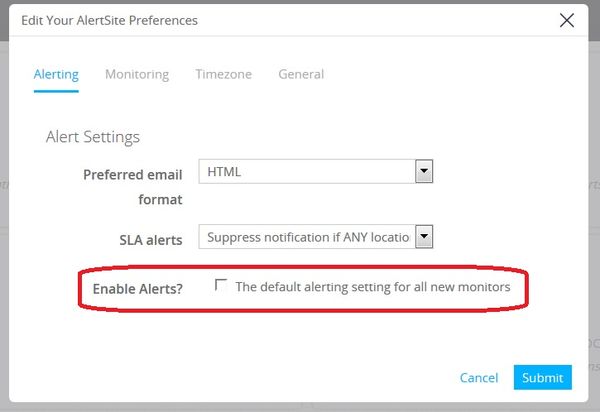Go to the General tab
The image size is (600, 412).
pos(301,74)
